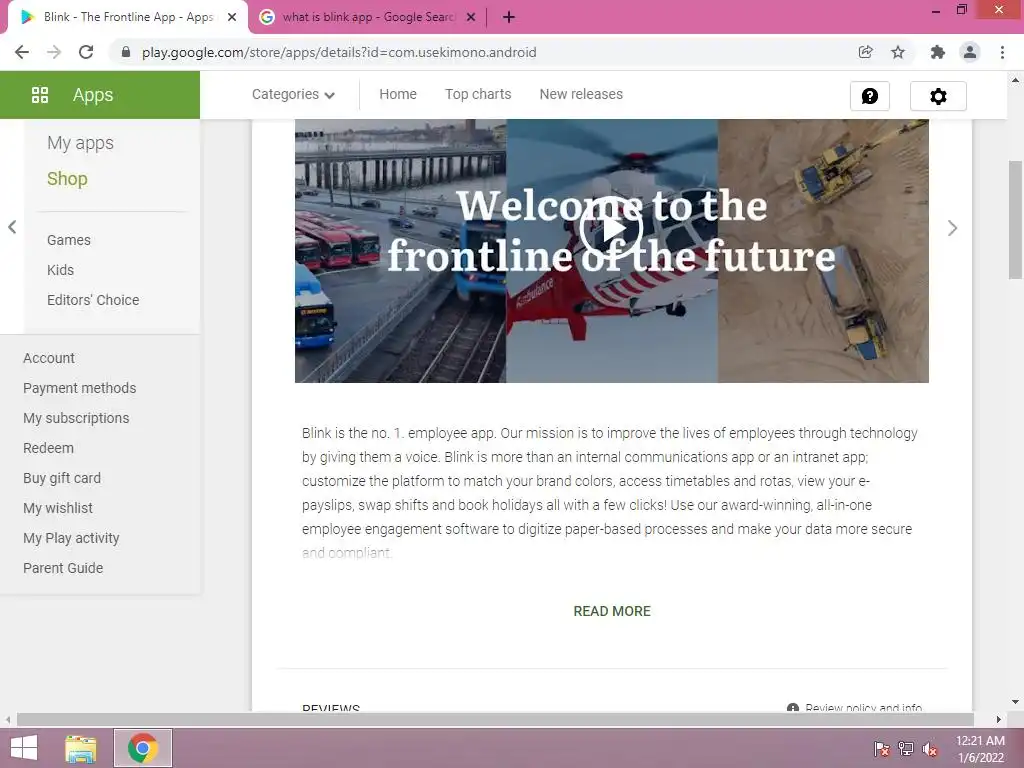Screen dimensions: 1024x768
Task: Click scrollbar down arrow
Action: tap(1016, 702)
